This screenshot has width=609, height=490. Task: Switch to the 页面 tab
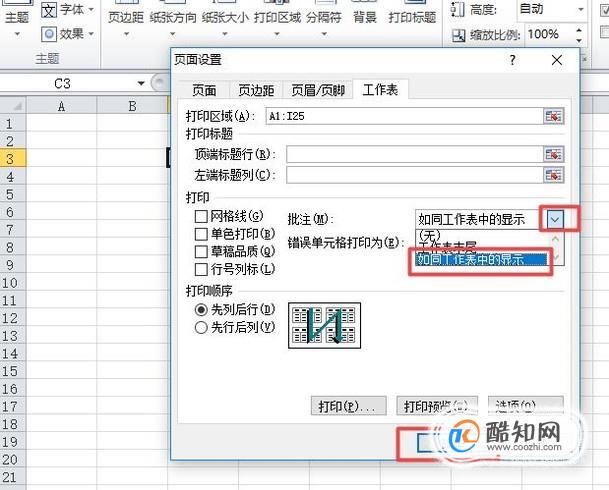(204, 90)
